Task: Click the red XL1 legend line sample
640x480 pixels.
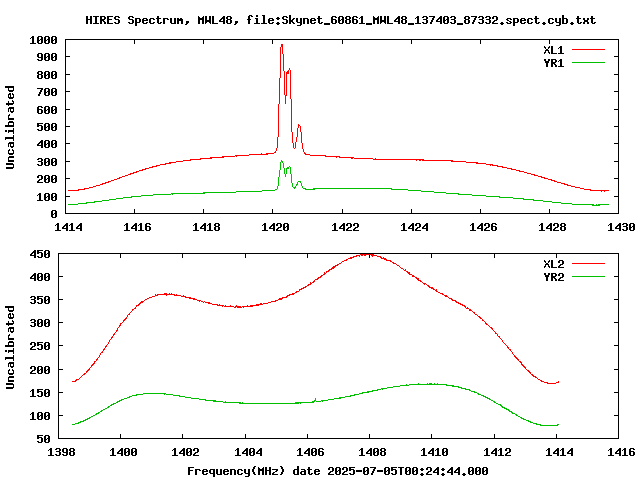Action: [x=588, y=50]
